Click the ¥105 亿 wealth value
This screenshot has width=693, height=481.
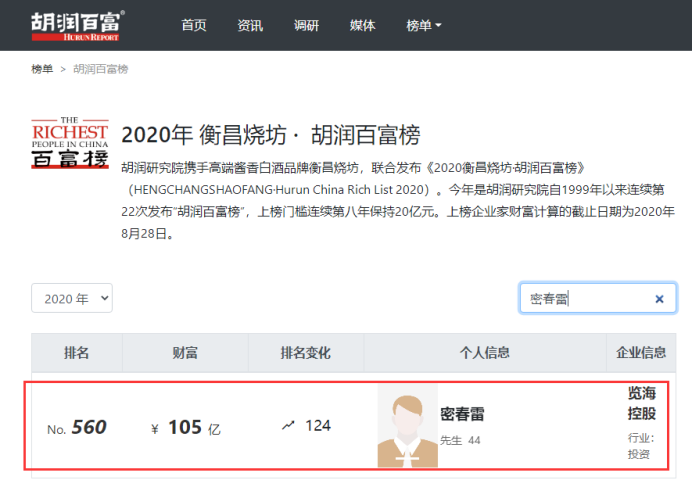[186, 428]
